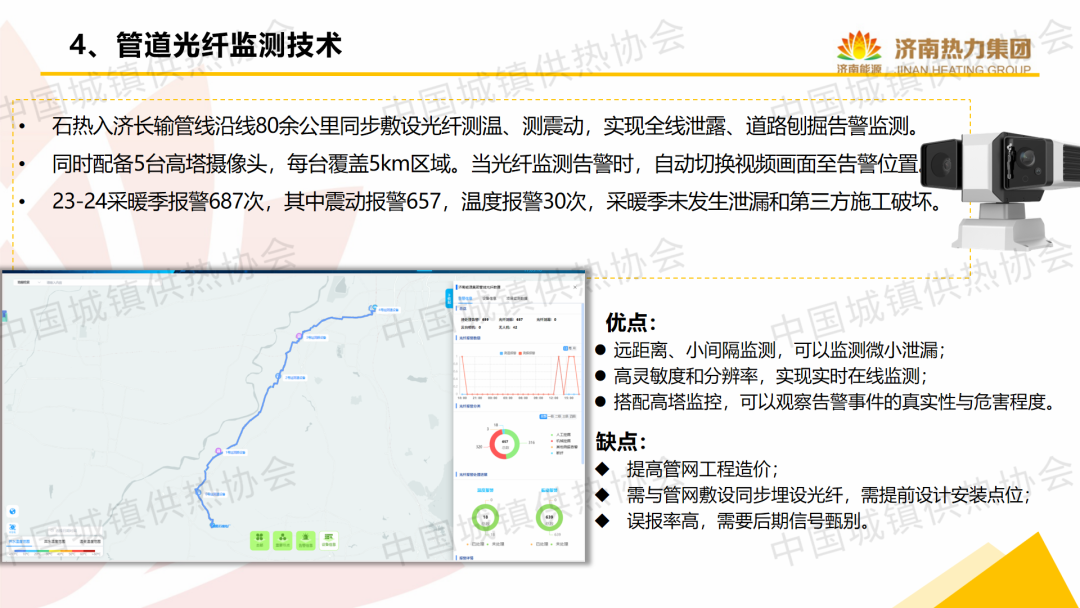1080x608 pixels.
Task: Open the search type dropdown above map
Action: click(x=24, y=283)
